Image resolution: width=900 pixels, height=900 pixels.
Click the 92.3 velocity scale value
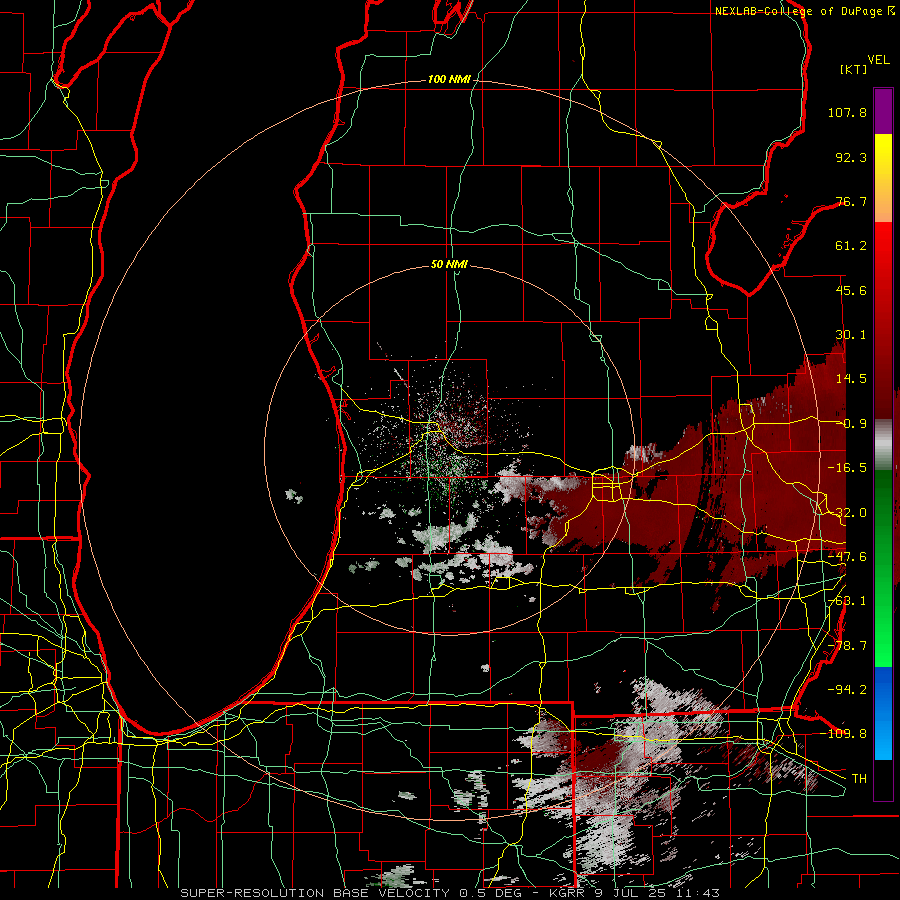(851, 157)
